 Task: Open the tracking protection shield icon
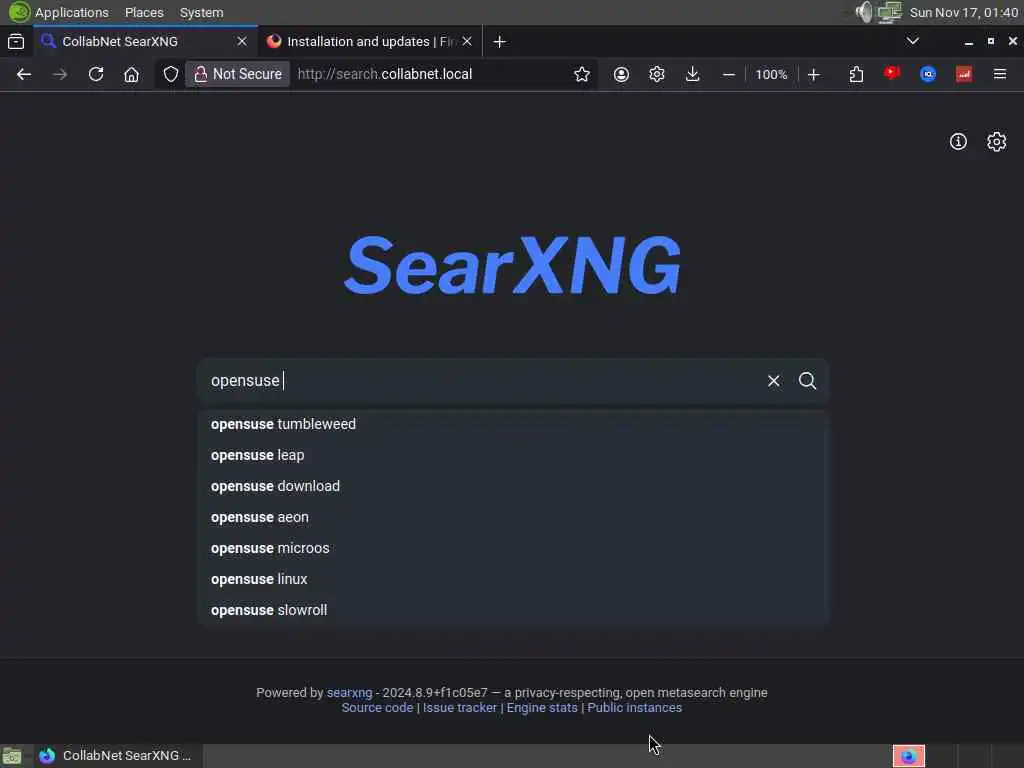click(170, 74)
